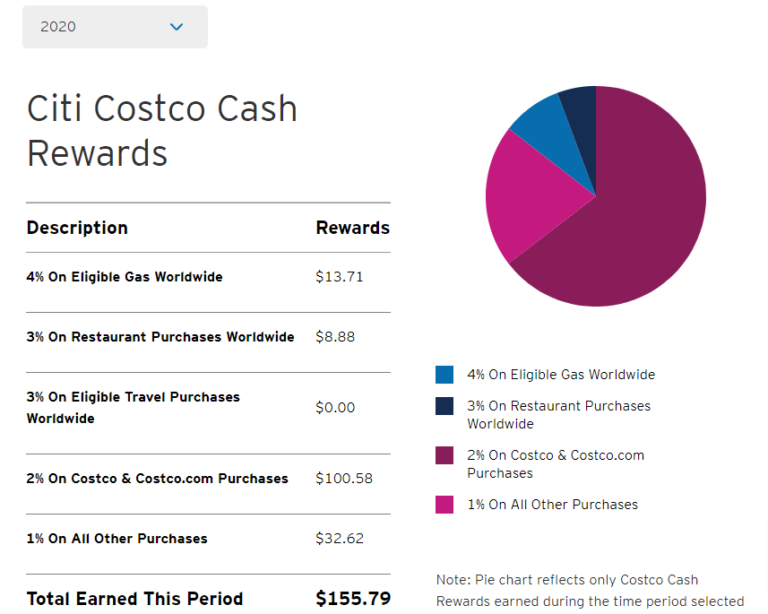Image resolution: width=768 pixels, height=614 pixels.
Task: Click the $32.62 other purchases amount
Action: (339, 539)
